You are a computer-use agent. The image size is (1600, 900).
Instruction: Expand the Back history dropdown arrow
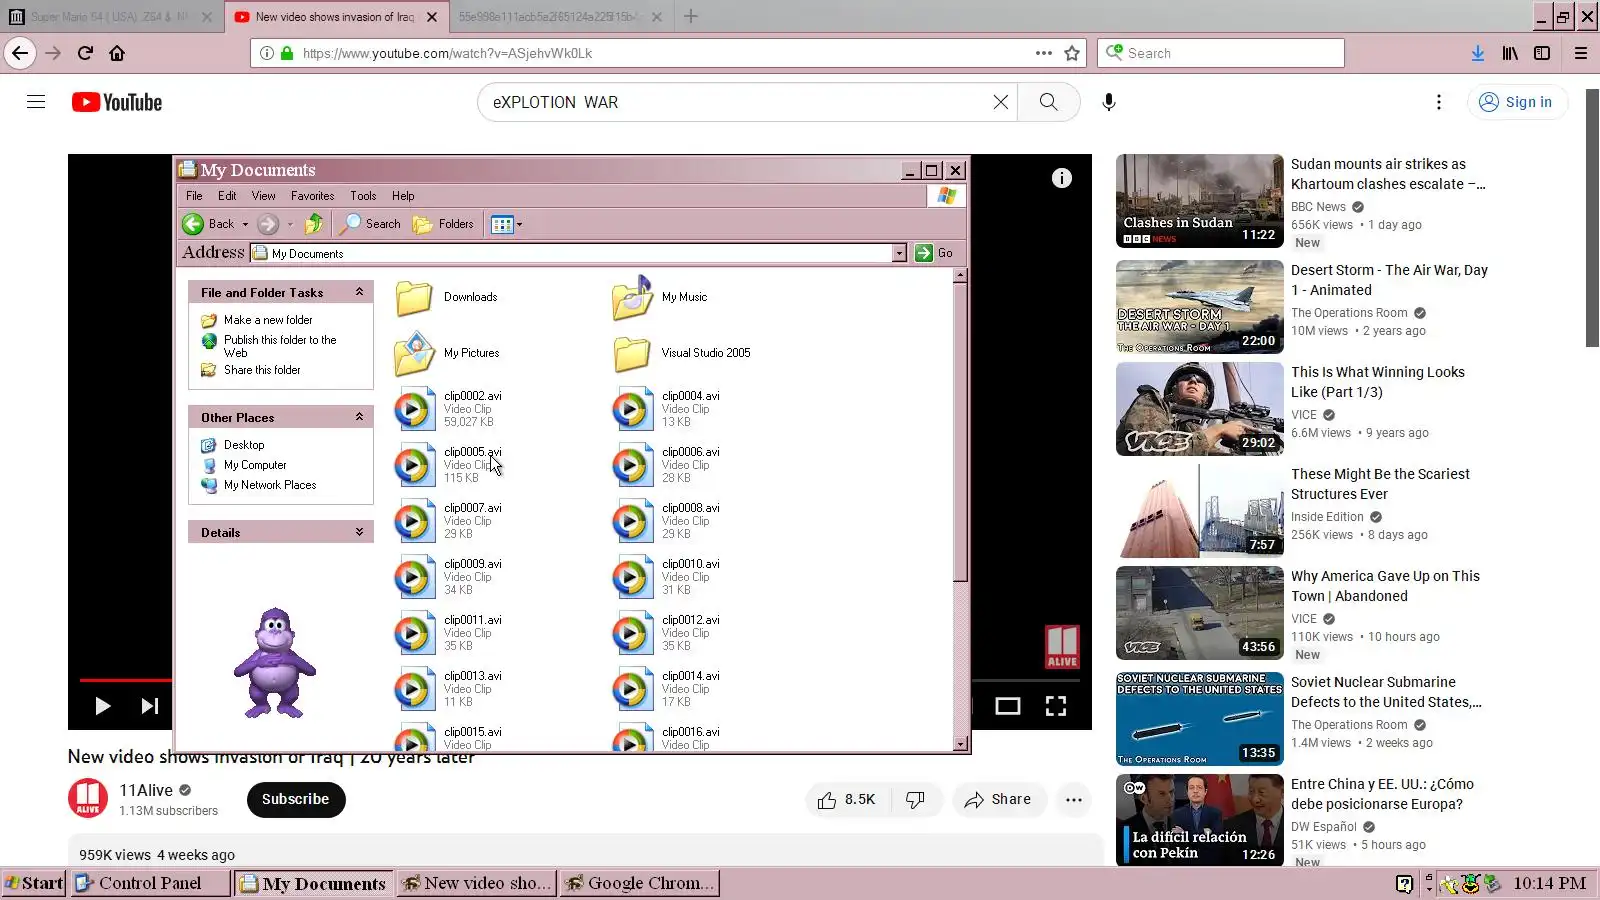[x=245, y=225]
